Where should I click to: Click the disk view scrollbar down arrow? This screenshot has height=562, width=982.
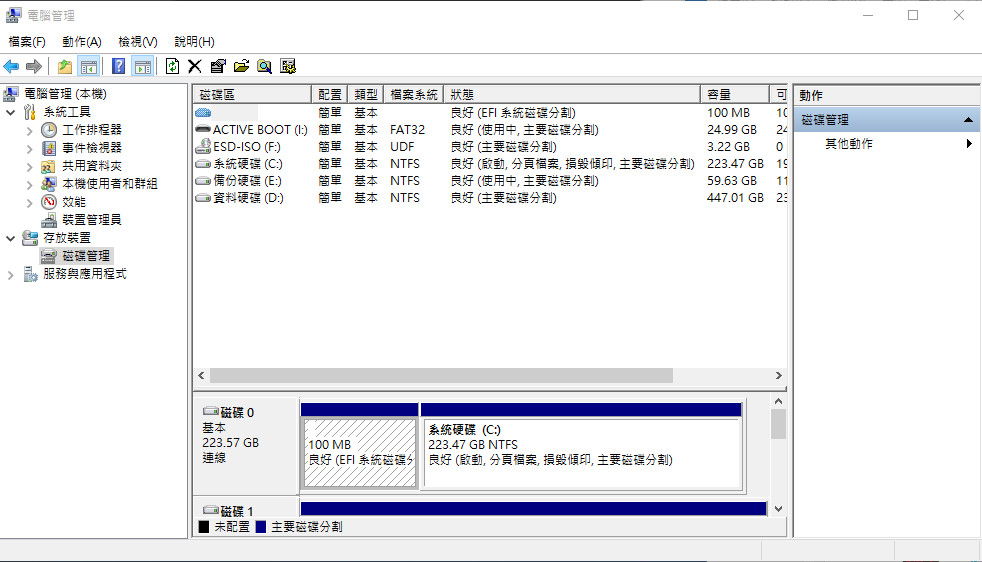click(x=778, y=509)
